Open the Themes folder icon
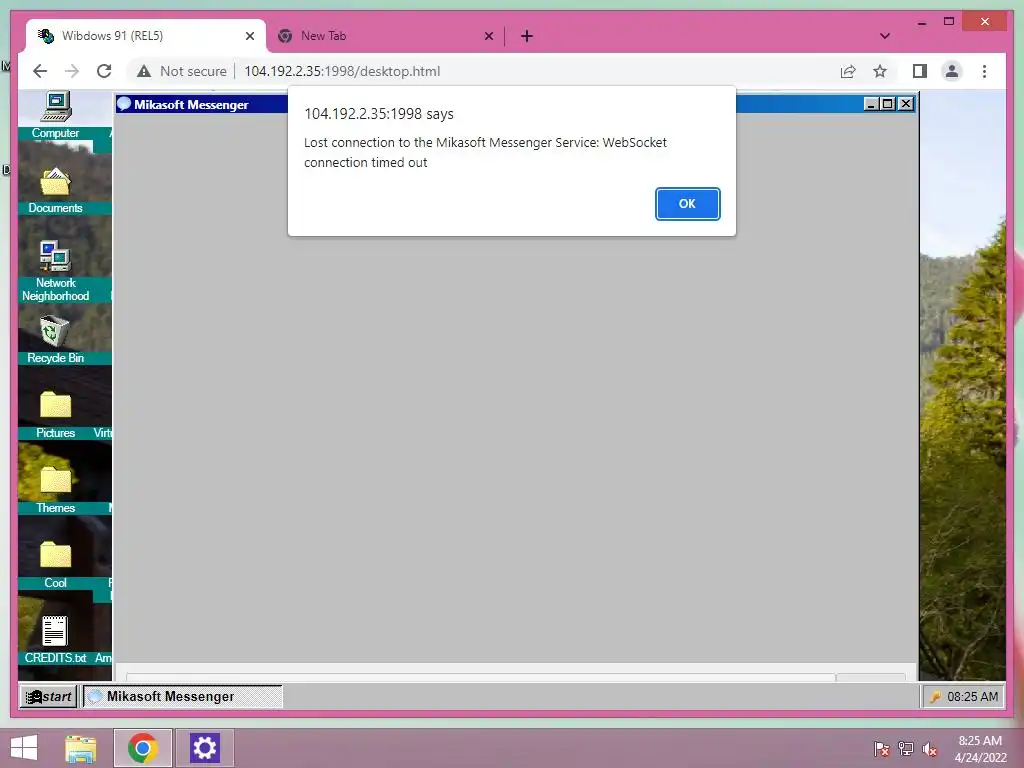This screenshot has width=1024, height=768. [56, 490]
